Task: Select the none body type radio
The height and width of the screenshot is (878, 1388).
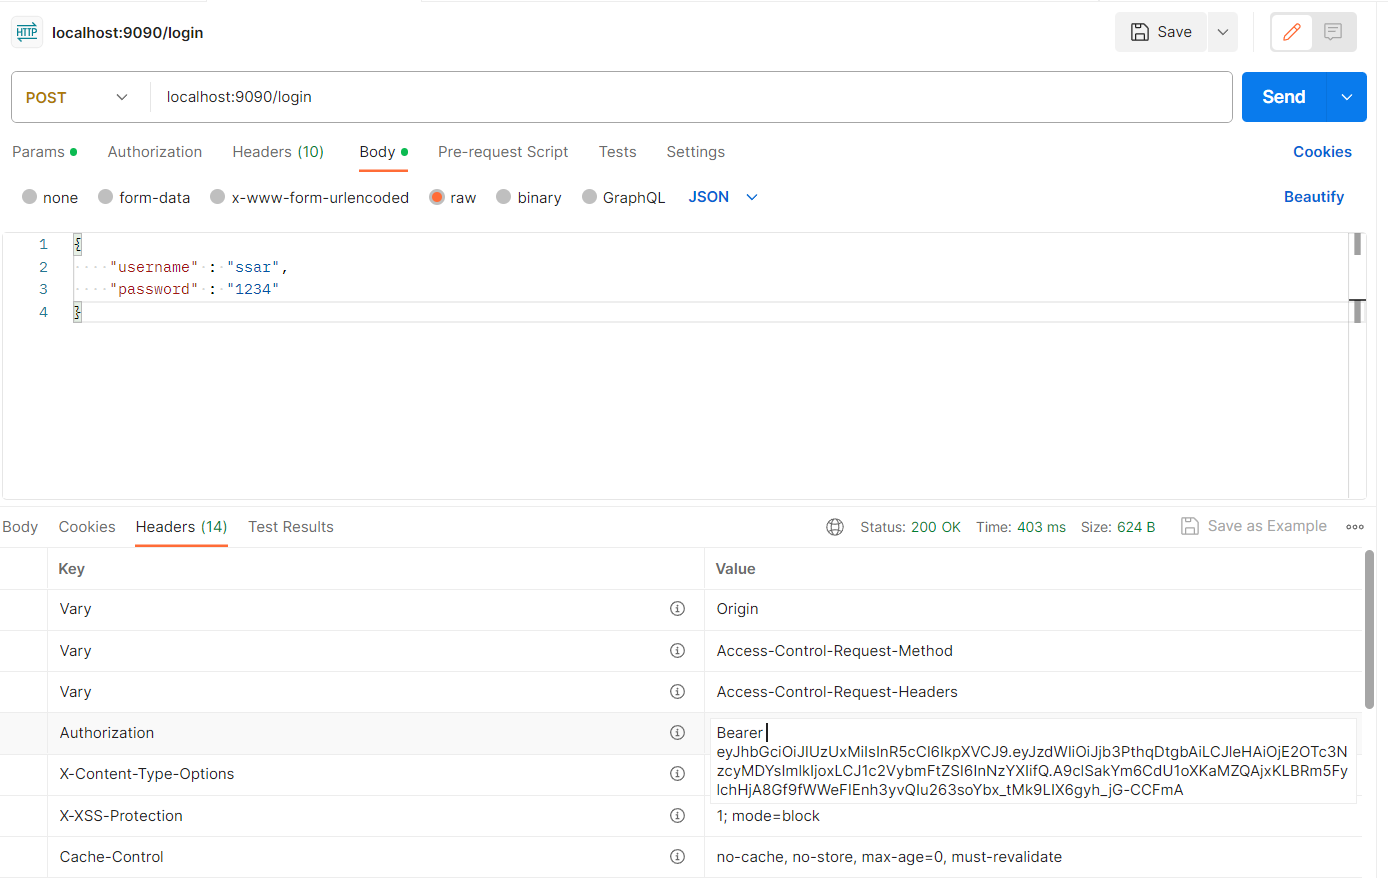Action: point(30,197)
